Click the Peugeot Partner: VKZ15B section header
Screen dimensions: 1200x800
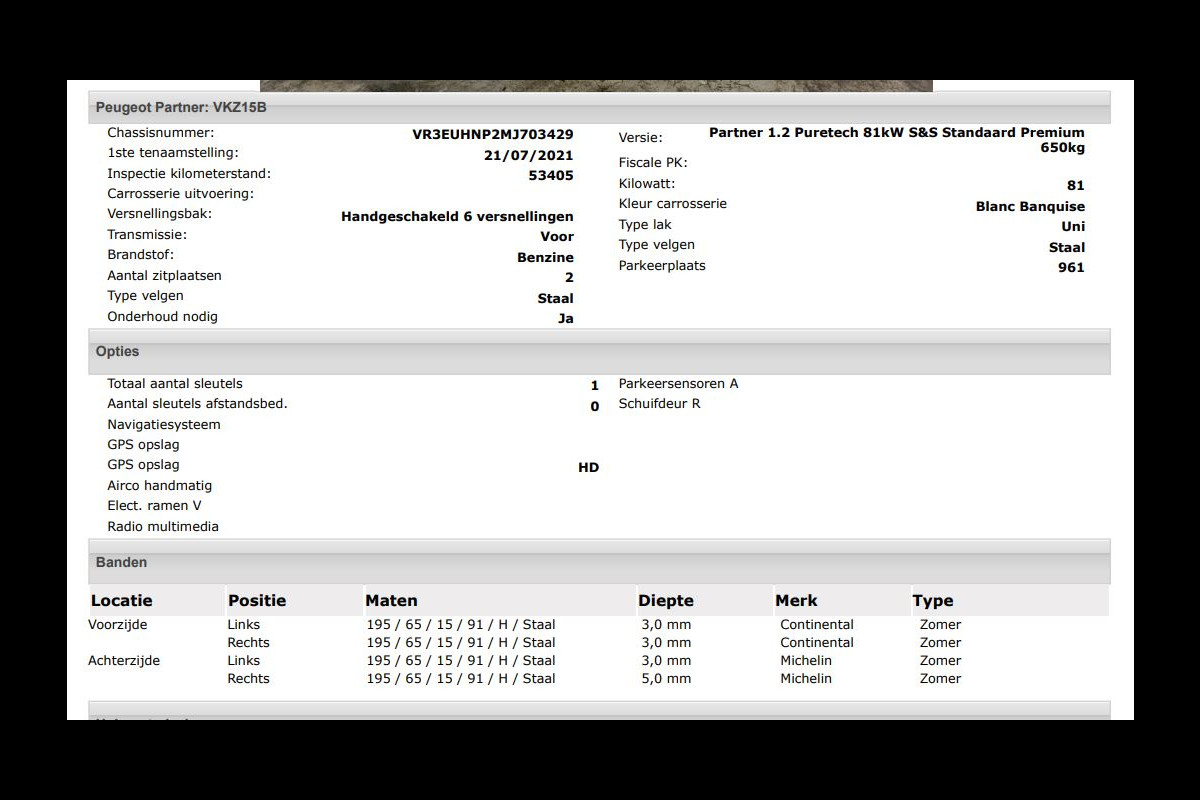click(x=181, y=107)
